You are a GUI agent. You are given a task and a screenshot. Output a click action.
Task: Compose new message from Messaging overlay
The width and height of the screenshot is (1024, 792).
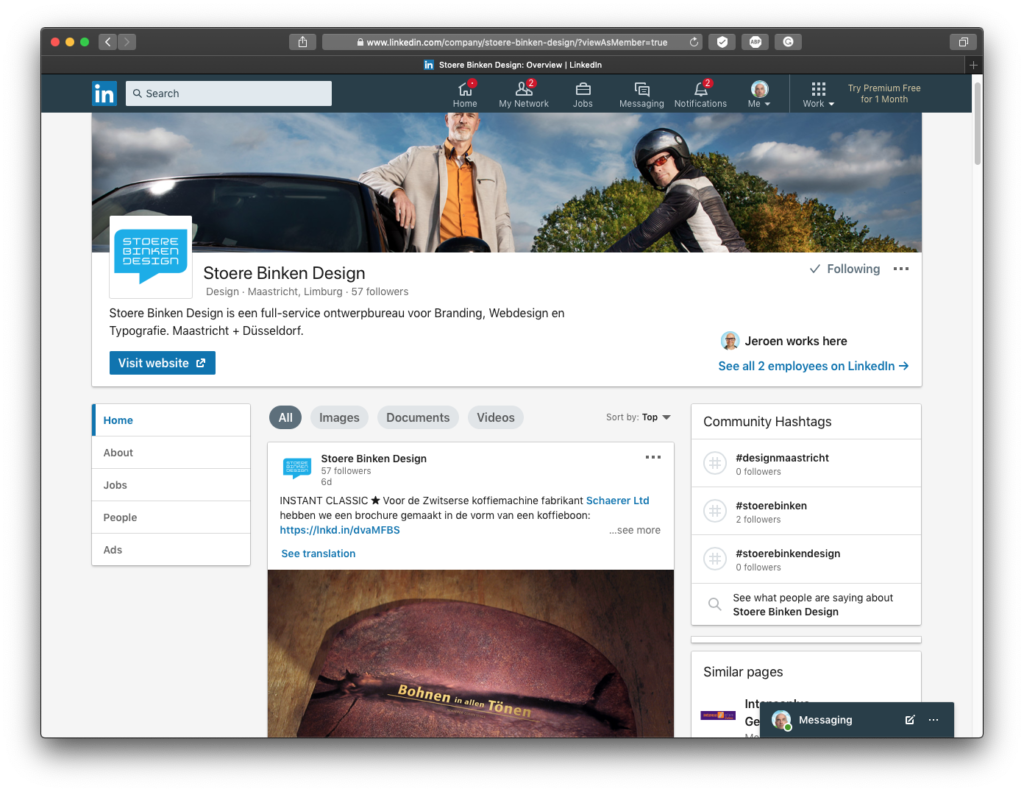pos(909,720)
